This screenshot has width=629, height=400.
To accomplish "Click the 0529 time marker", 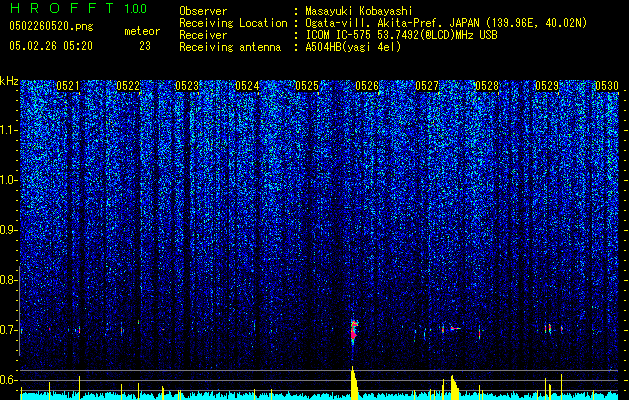I will pyautogui.click(x=547, y=86).
